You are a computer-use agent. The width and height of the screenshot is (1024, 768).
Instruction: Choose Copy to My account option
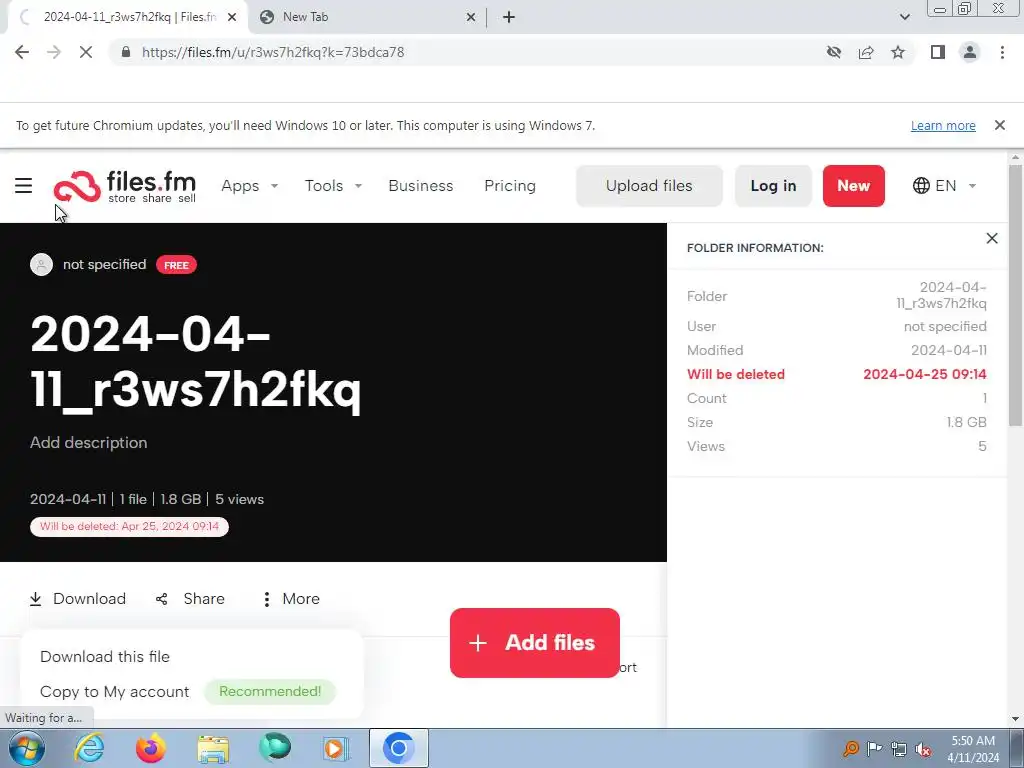[114, 692]
